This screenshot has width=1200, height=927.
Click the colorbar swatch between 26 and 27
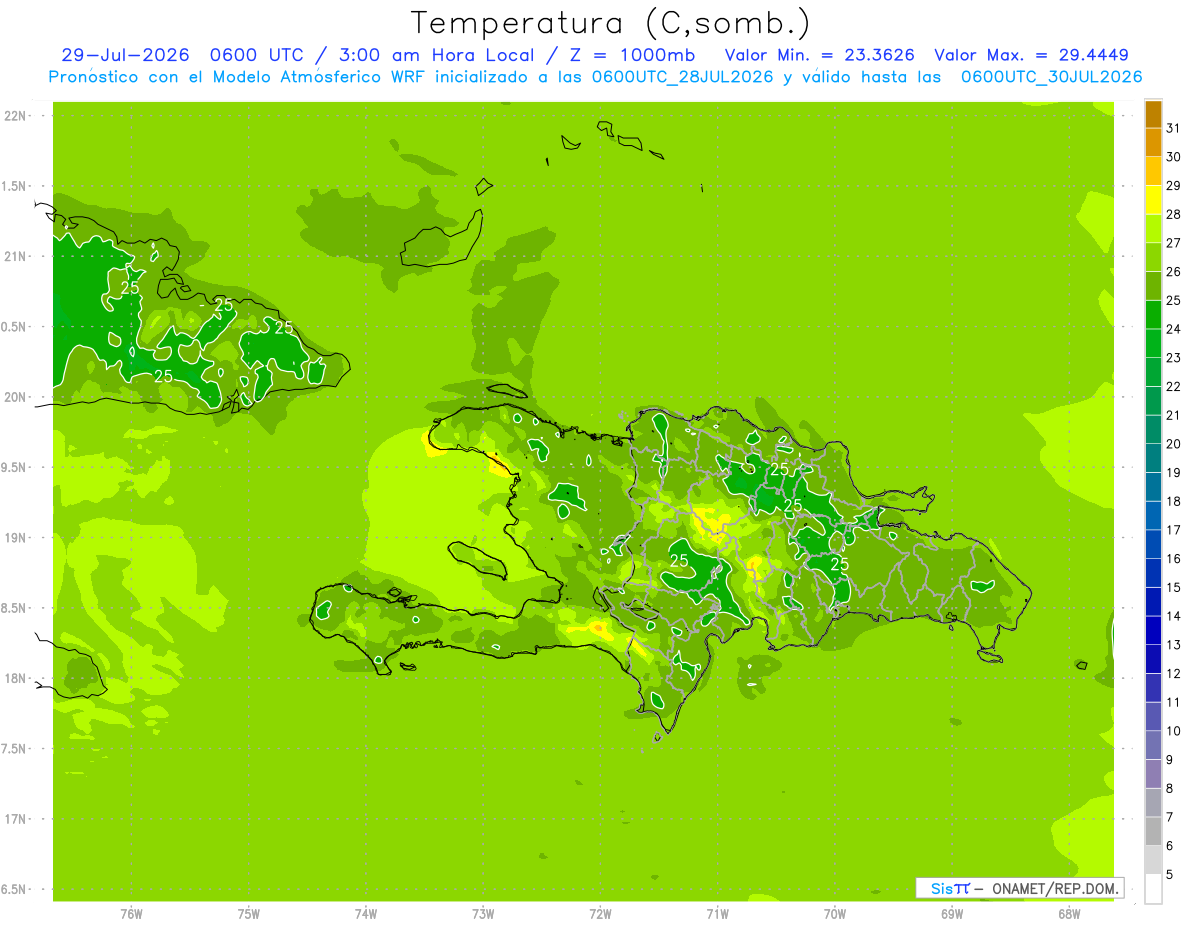tap(1153, 258)
